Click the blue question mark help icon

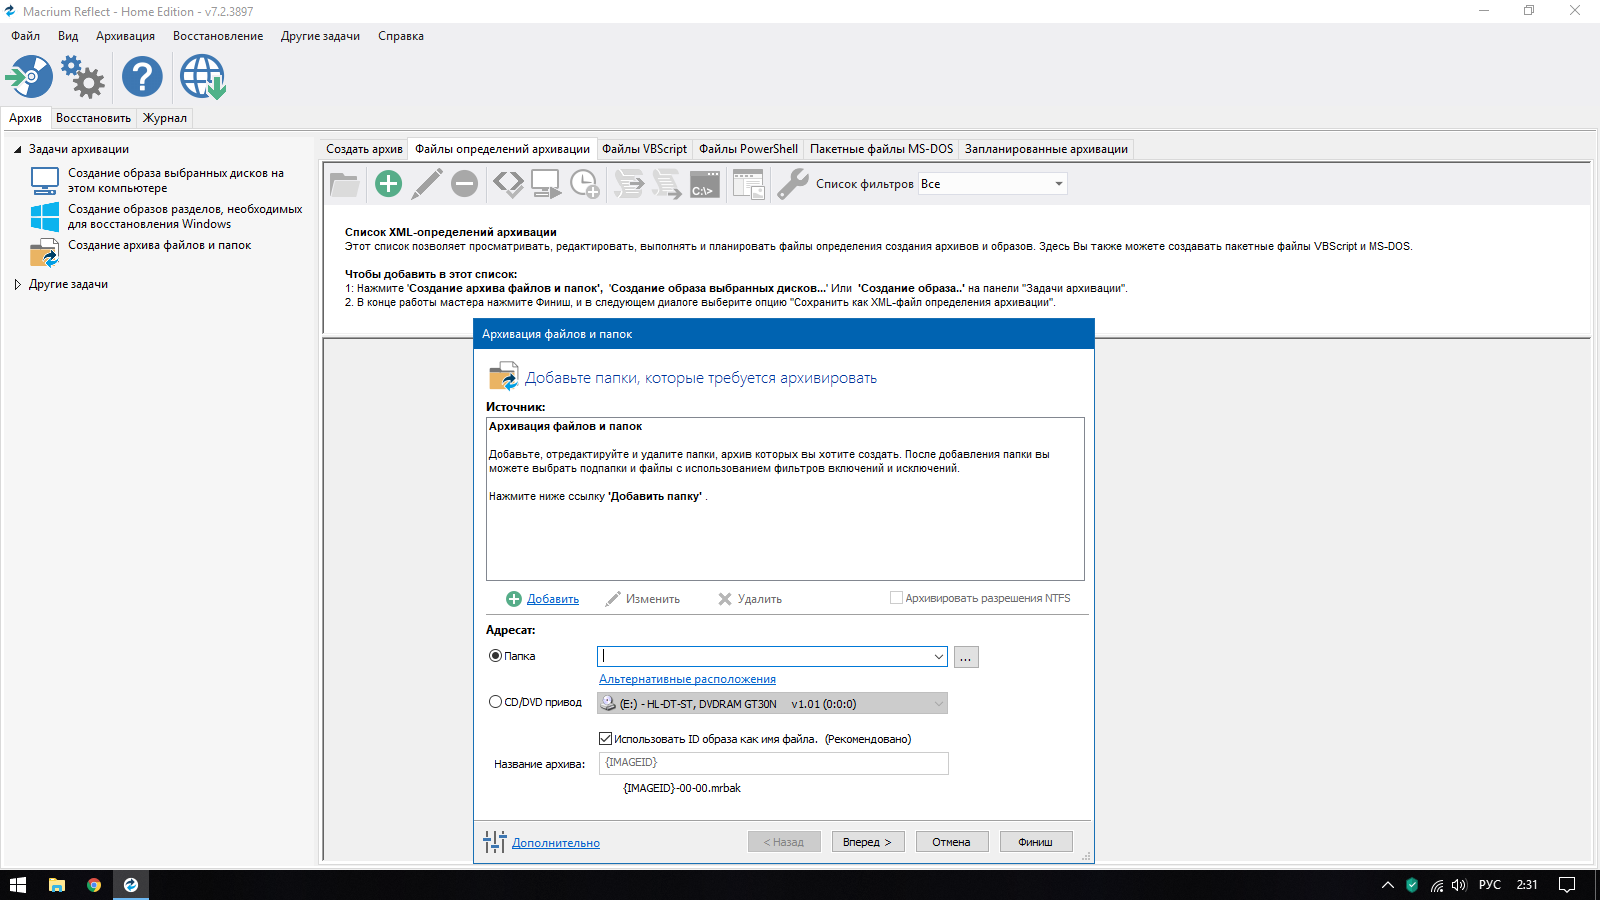(x=142, y=77)
